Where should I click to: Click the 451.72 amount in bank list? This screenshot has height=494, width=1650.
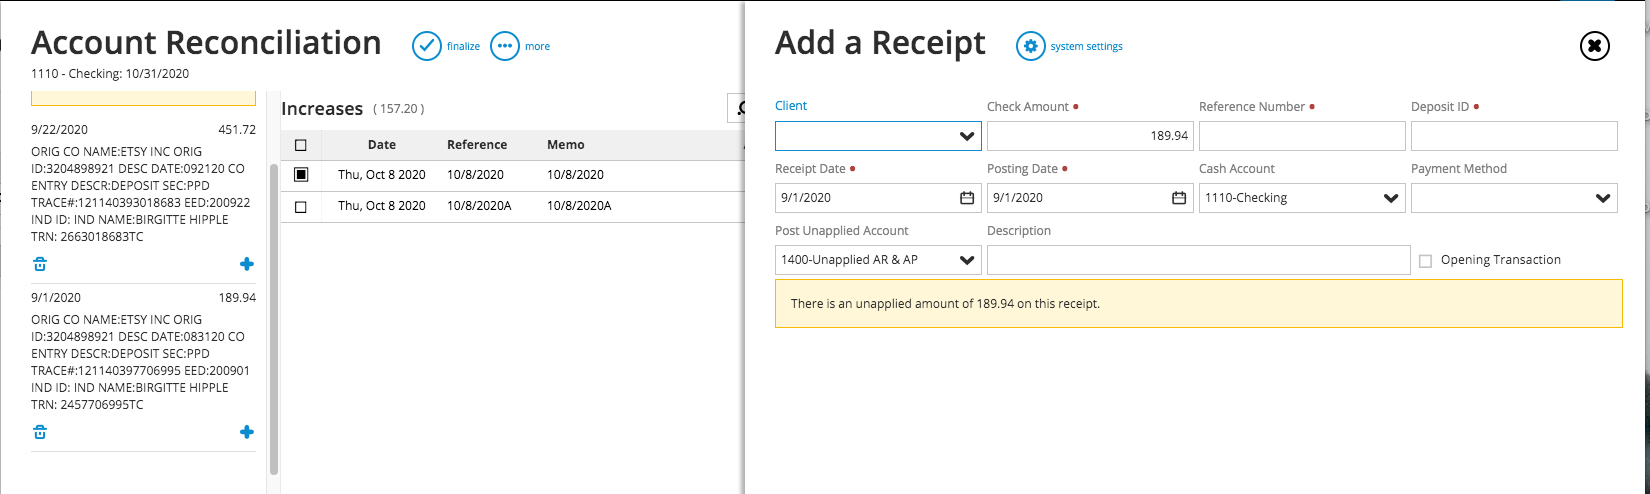tap(237, 130)
